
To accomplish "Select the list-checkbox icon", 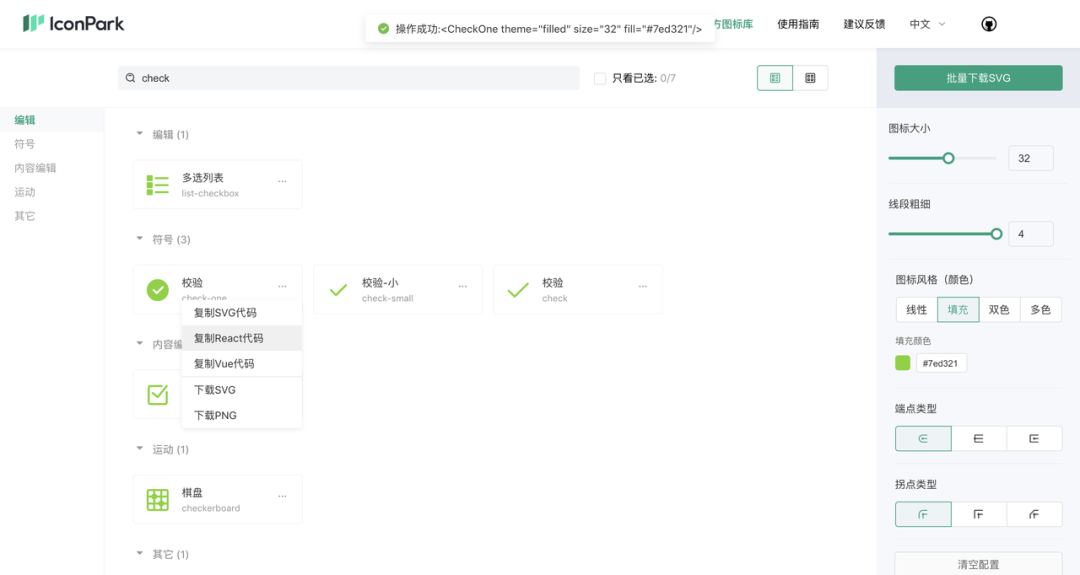I will [x=158, y=185].
